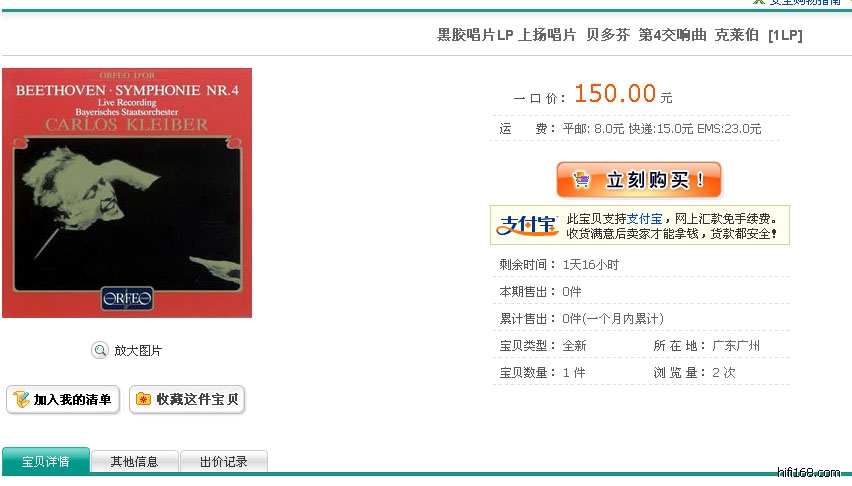Viewport: 852px width, 486px height.
Task: Click the Beethoven album cover thumbnail
Action: click(x=127, y=193)
